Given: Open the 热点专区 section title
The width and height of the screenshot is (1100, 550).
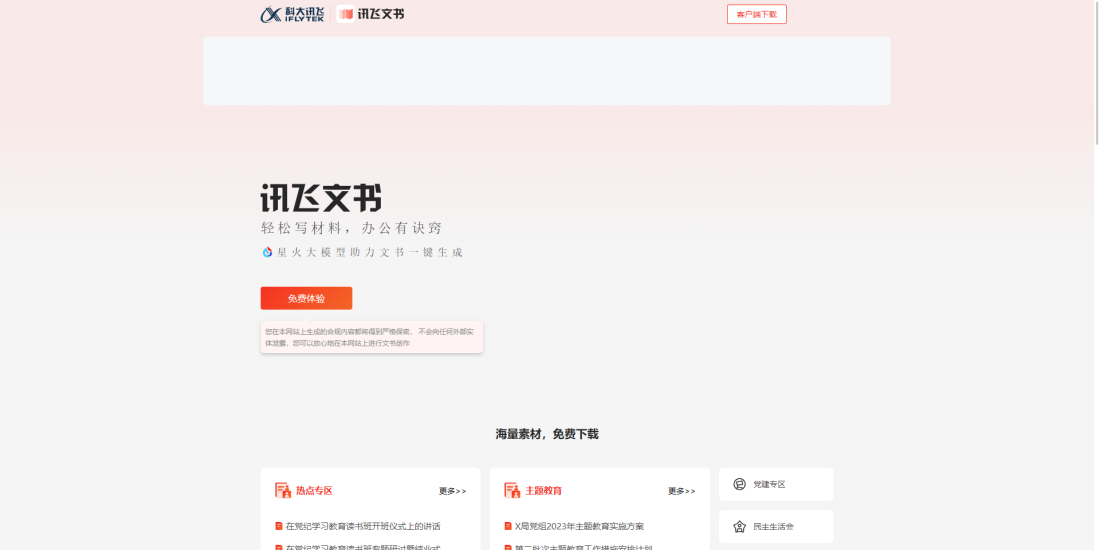Looking at the screenshot, I should click(314, 490).
